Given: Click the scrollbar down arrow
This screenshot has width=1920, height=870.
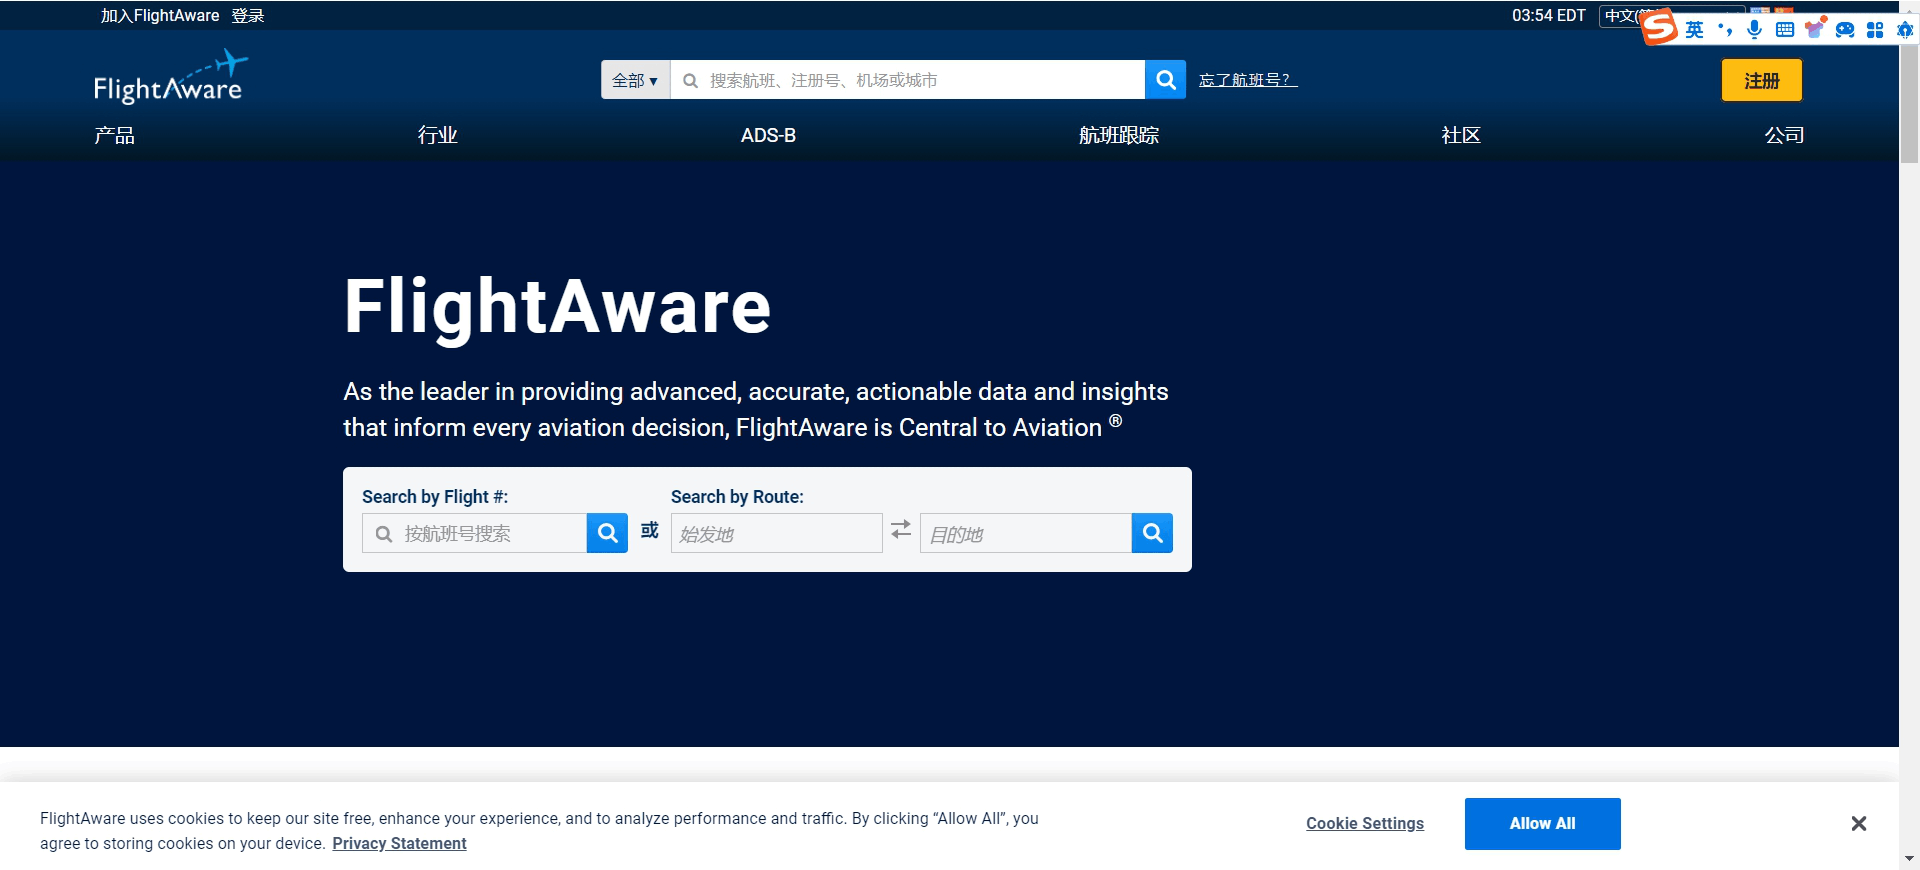Looking at the screenshot, I should click(x=1909, y=859).
